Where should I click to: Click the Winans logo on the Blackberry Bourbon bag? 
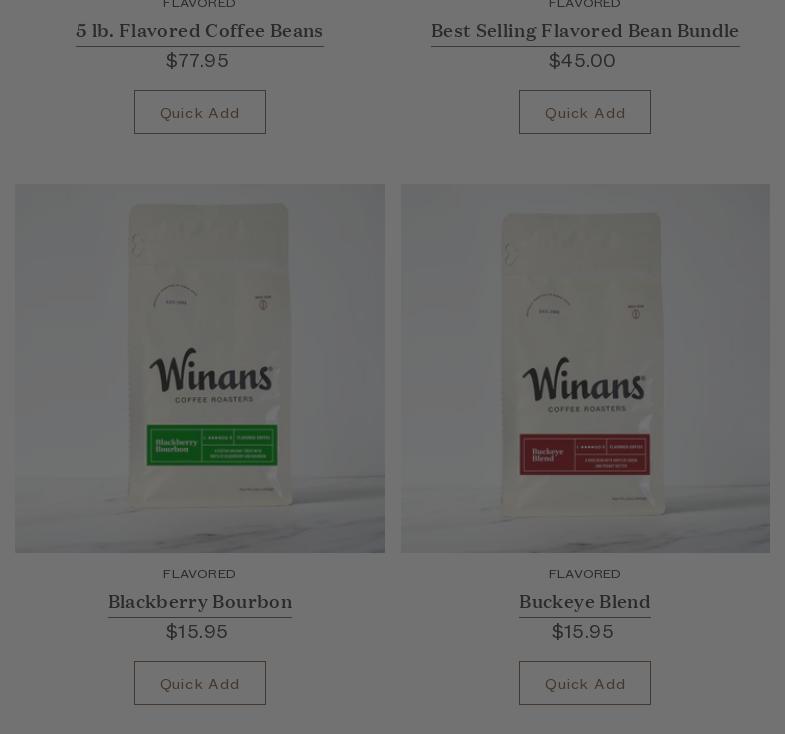(211, 375)
